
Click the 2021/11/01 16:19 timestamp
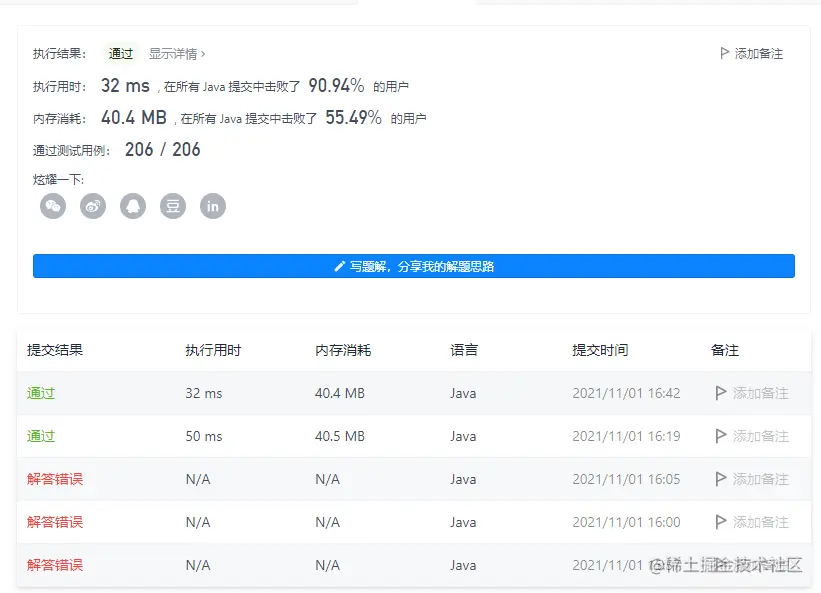pyautogui.click(x=626, y=436)
